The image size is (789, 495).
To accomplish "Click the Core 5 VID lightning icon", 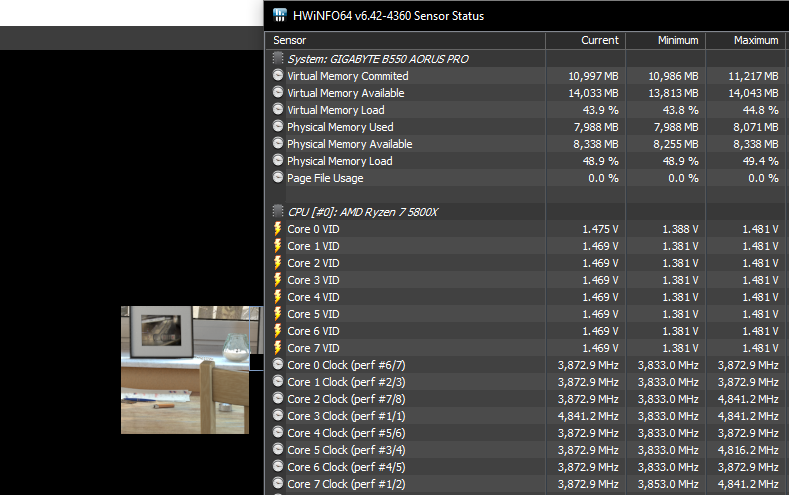I will tap(277, 314).
